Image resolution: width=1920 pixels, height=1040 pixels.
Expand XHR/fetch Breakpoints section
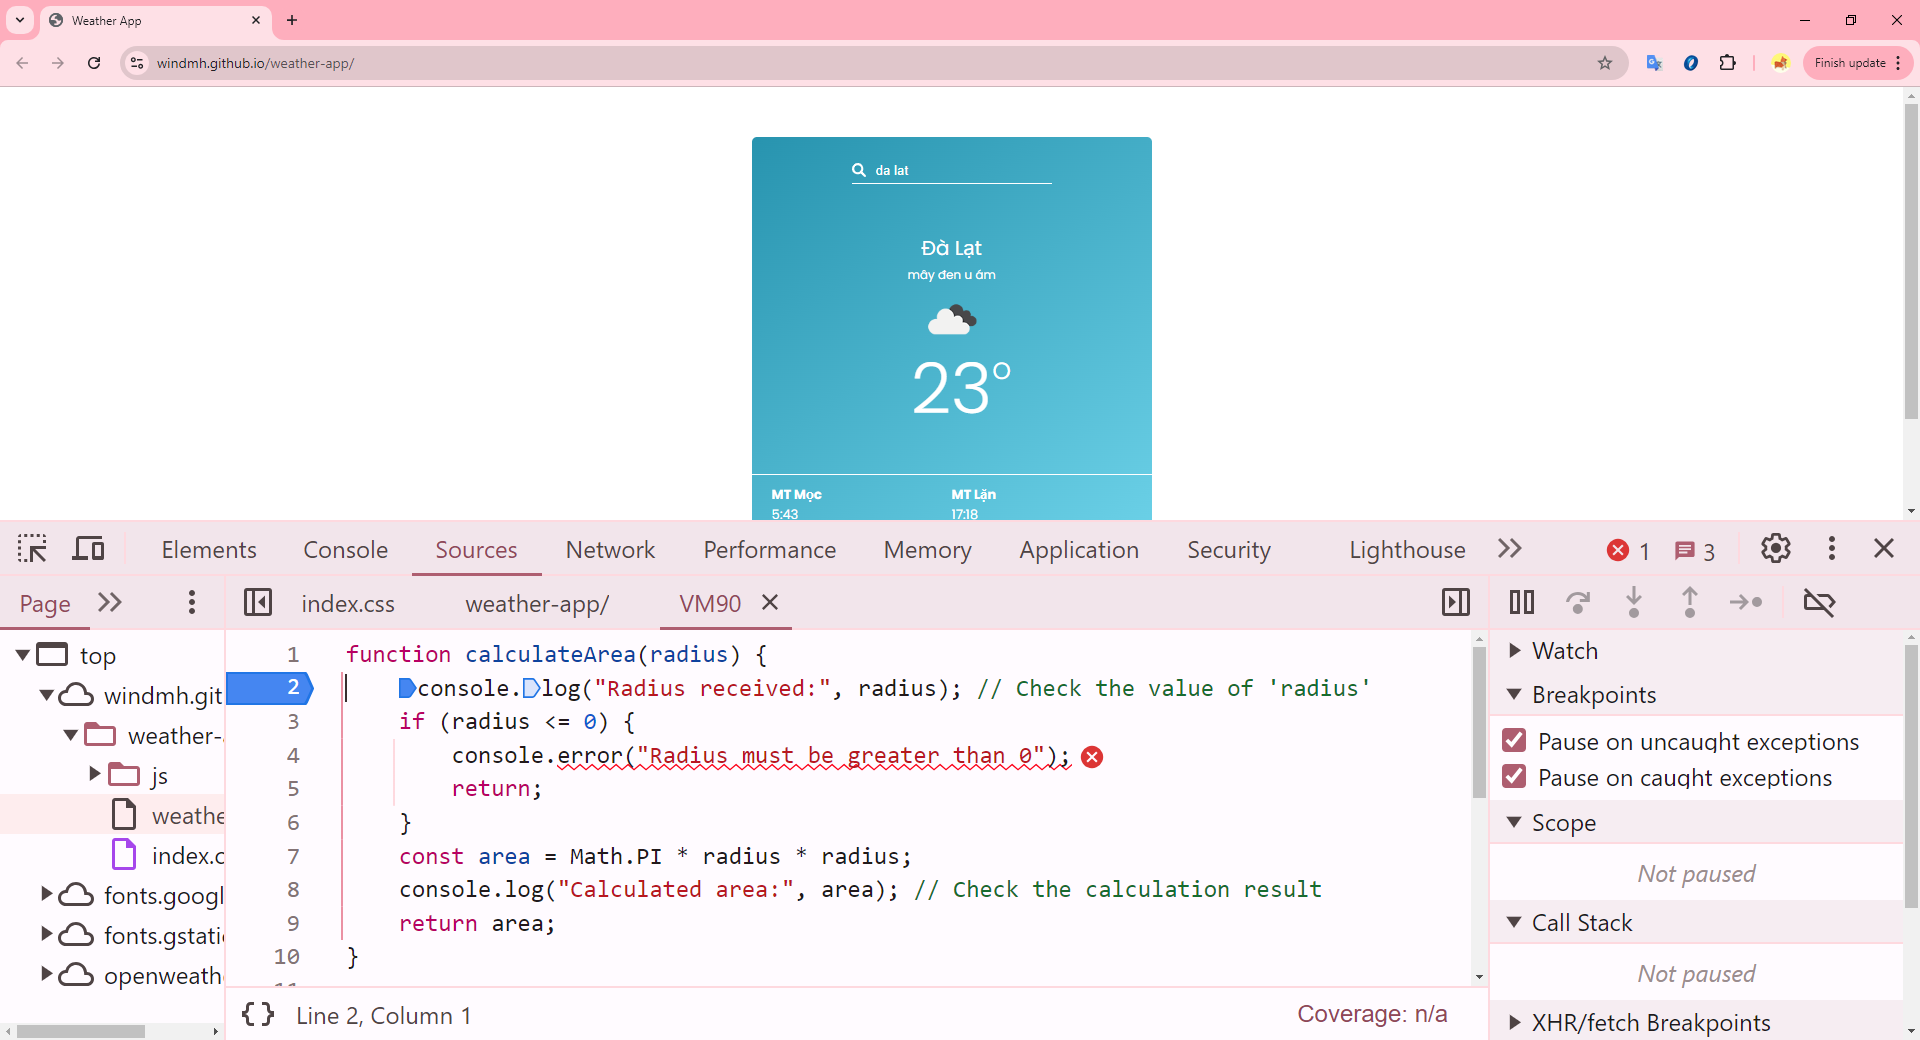coord(1515,1022)
